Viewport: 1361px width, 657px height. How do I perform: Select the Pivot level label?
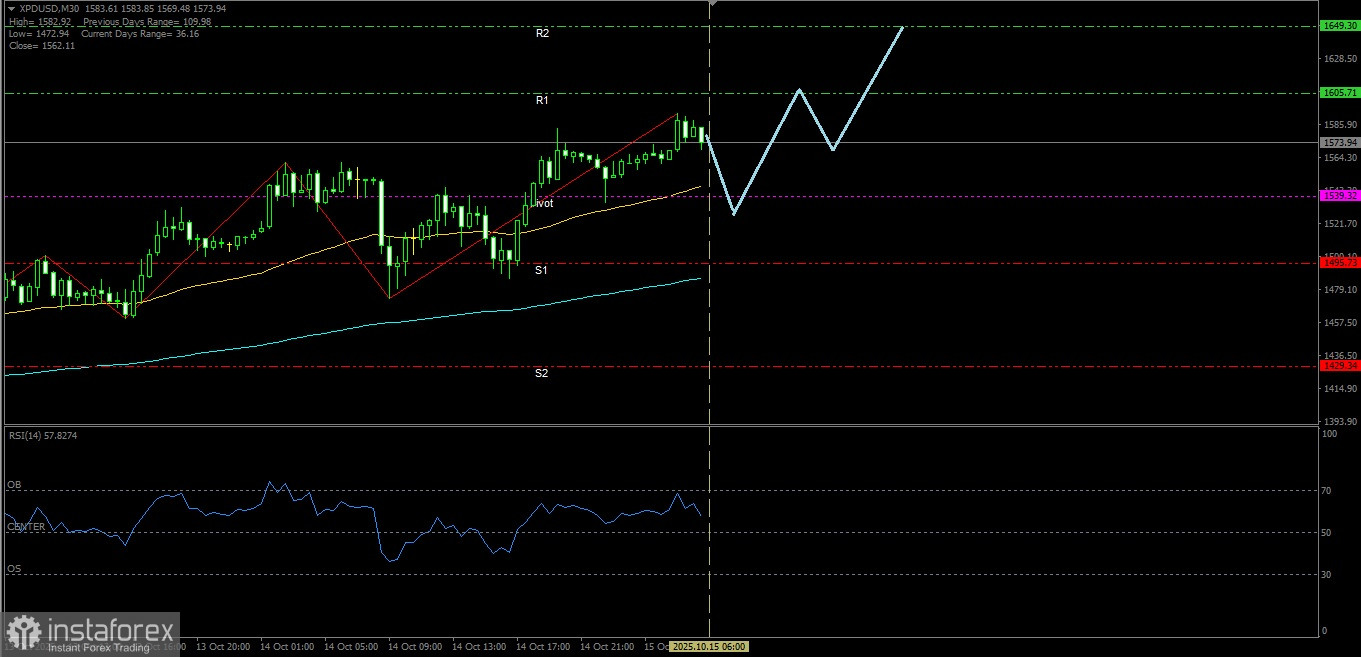point(543,203)
